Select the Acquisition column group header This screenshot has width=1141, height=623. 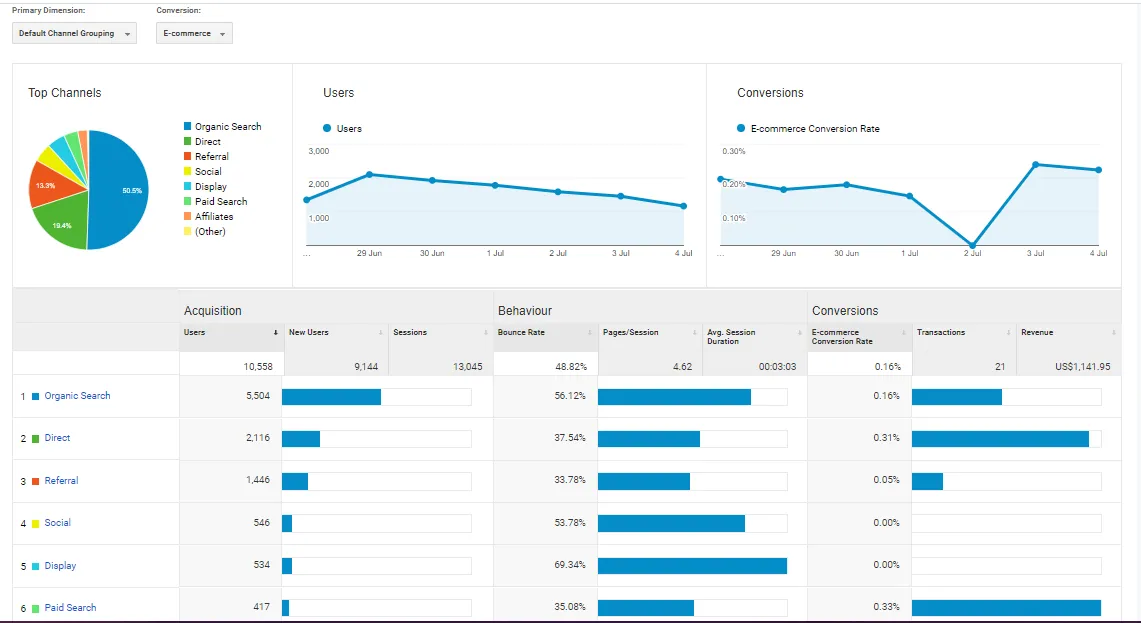coord(211,310)
